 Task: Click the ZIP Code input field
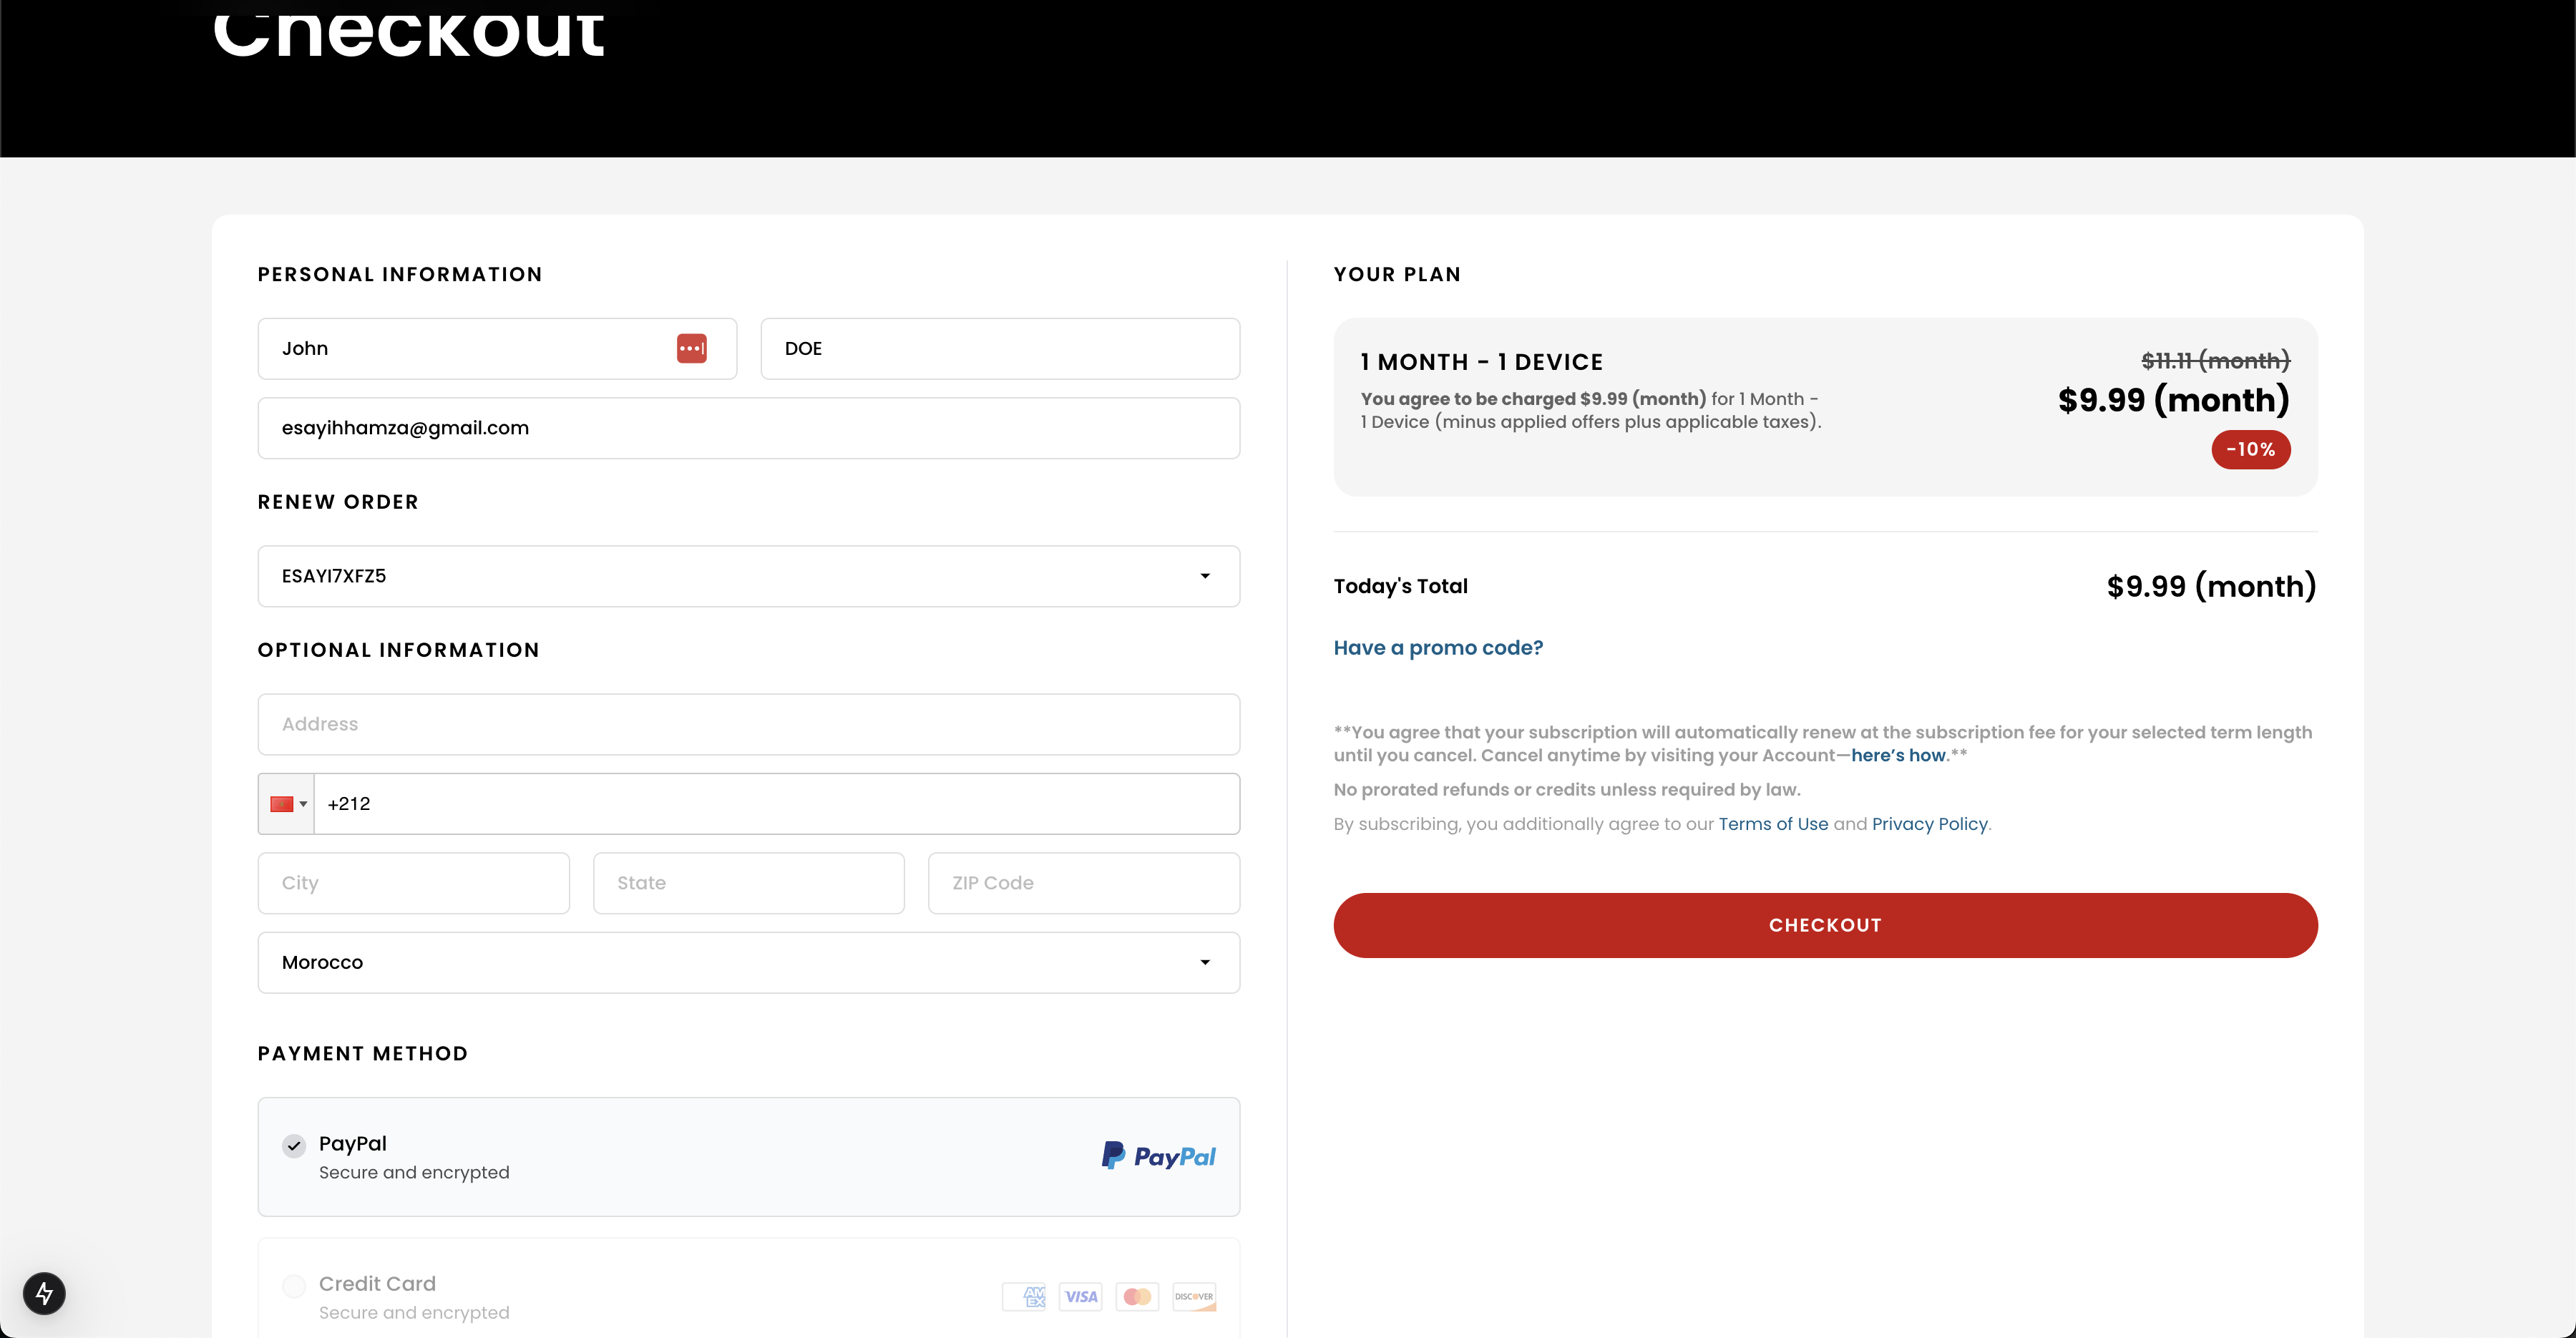point(1084,883)
